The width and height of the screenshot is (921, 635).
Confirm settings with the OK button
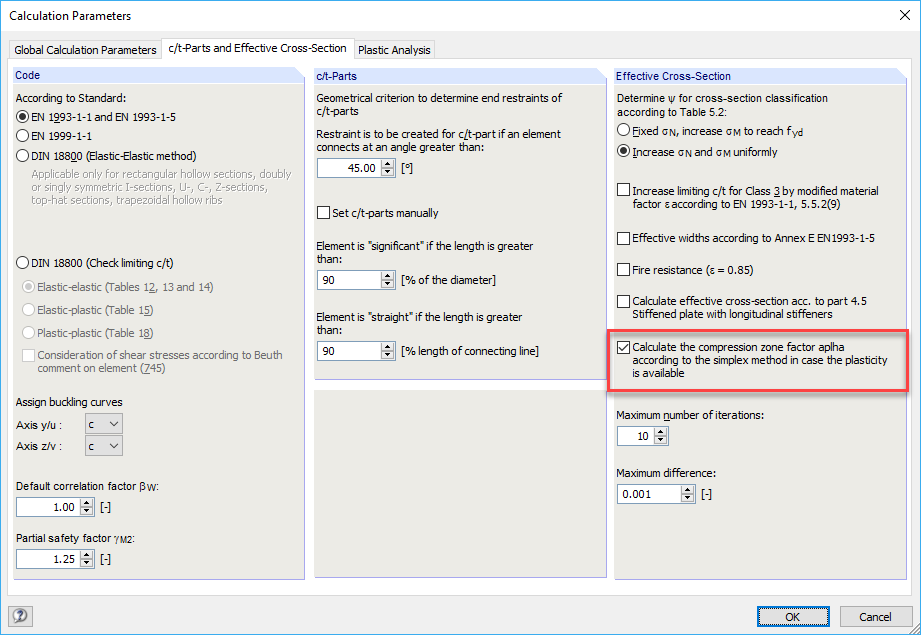pyautogui.click(x=793, y=616)
